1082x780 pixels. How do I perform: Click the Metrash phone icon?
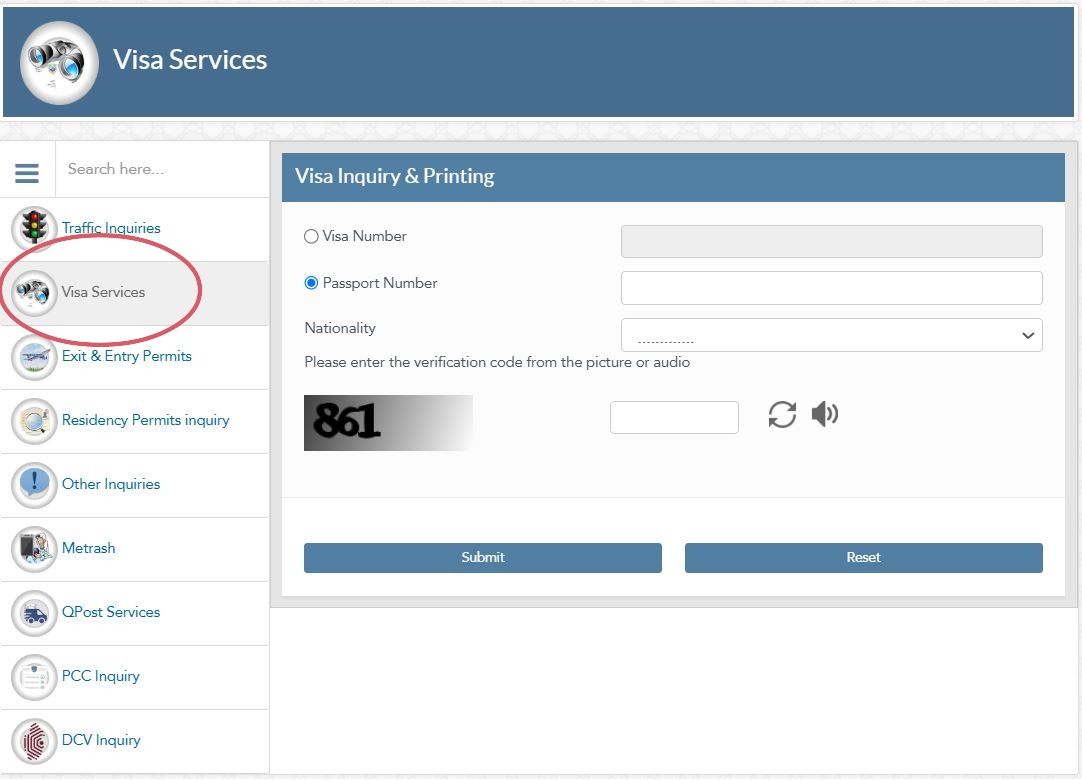point(33,548)
